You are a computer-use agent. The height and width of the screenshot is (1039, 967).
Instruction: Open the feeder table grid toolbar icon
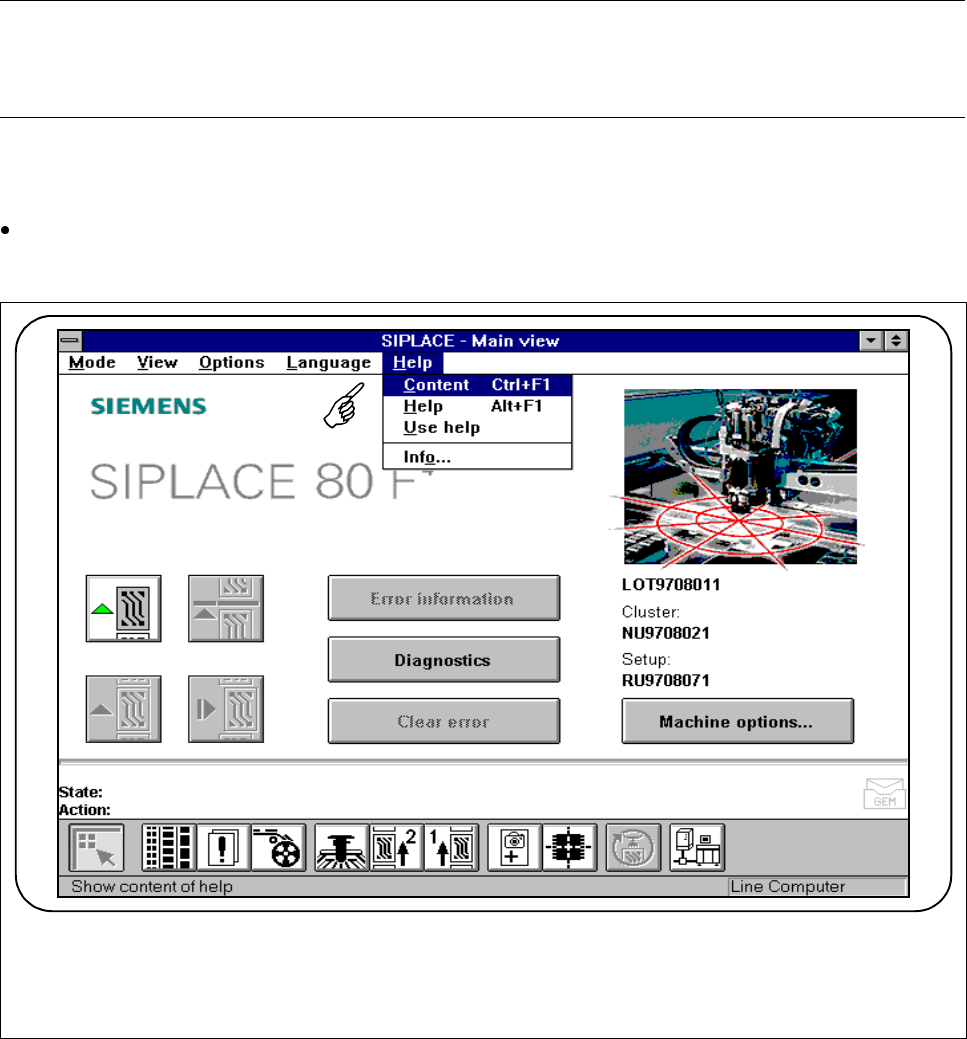(x=169, y=848)
